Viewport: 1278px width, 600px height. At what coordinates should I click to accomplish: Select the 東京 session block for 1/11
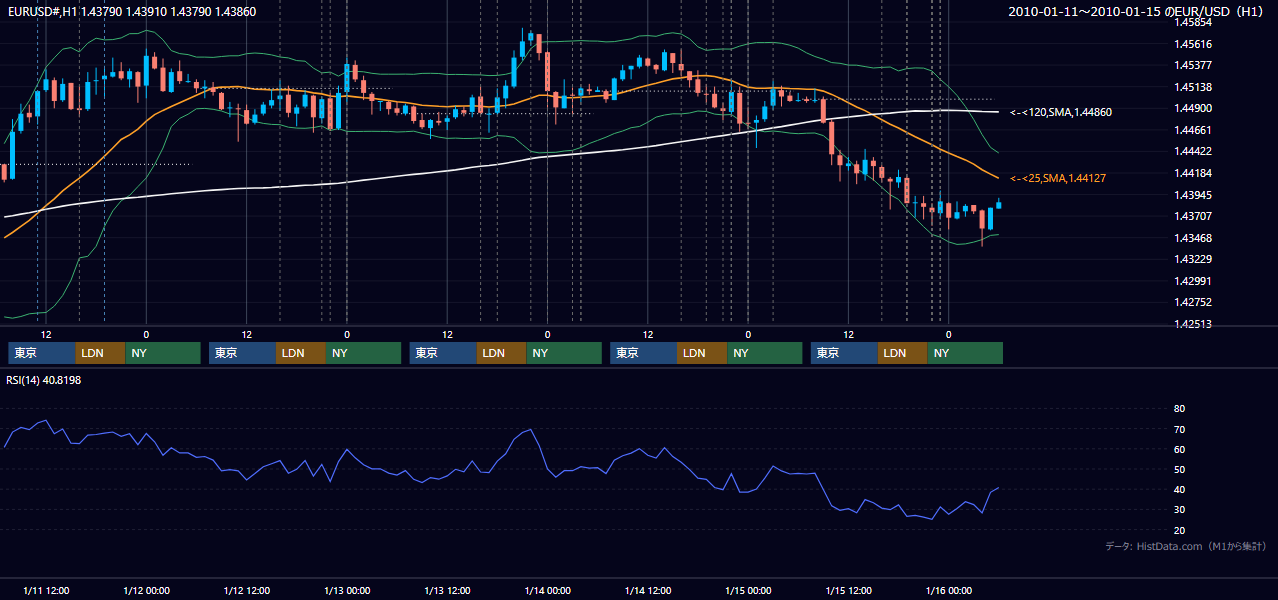(x=42, y=353)
